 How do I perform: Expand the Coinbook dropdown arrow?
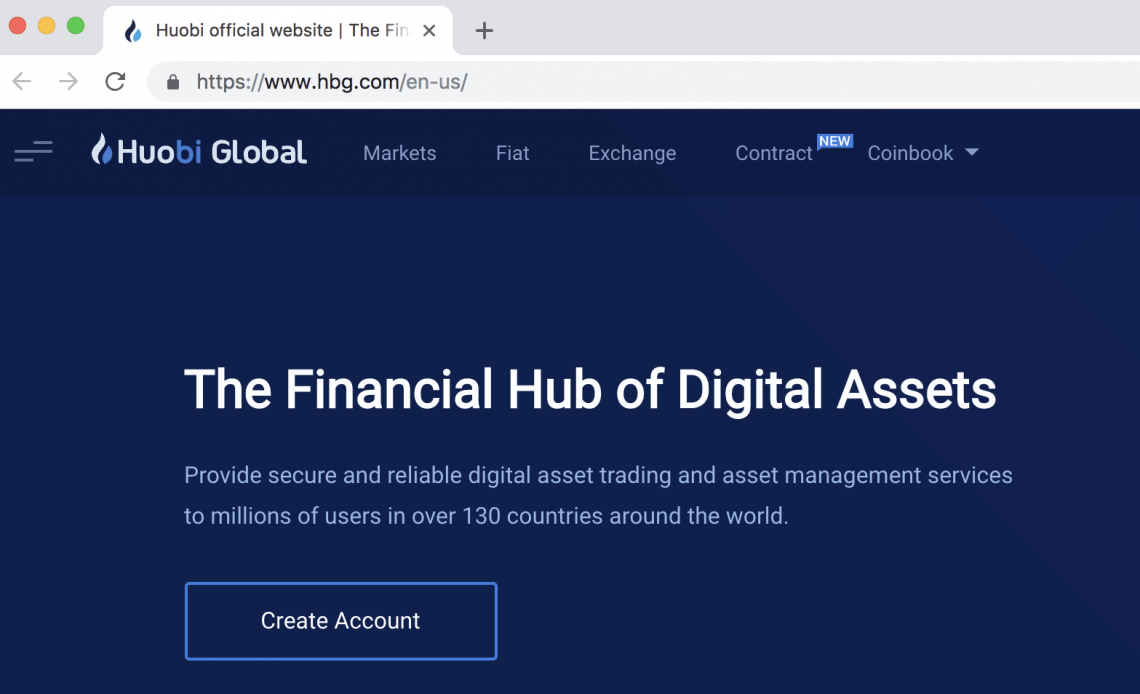point(972,153)
